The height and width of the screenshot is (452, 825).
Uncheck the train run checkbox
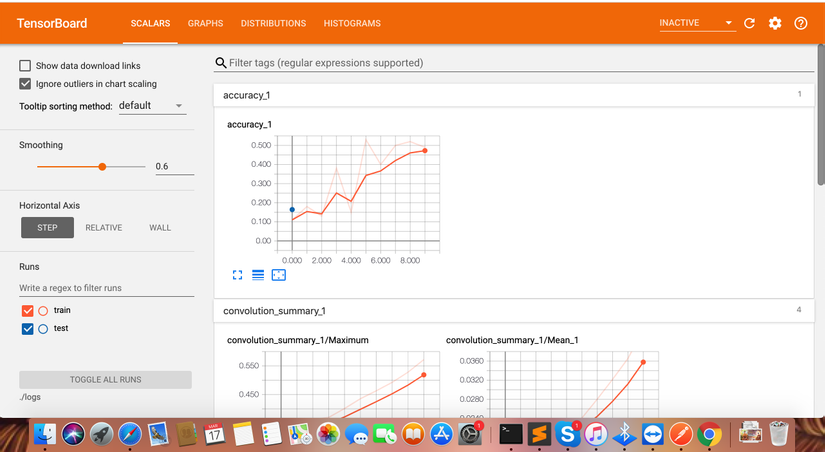(x=27, y=311)
